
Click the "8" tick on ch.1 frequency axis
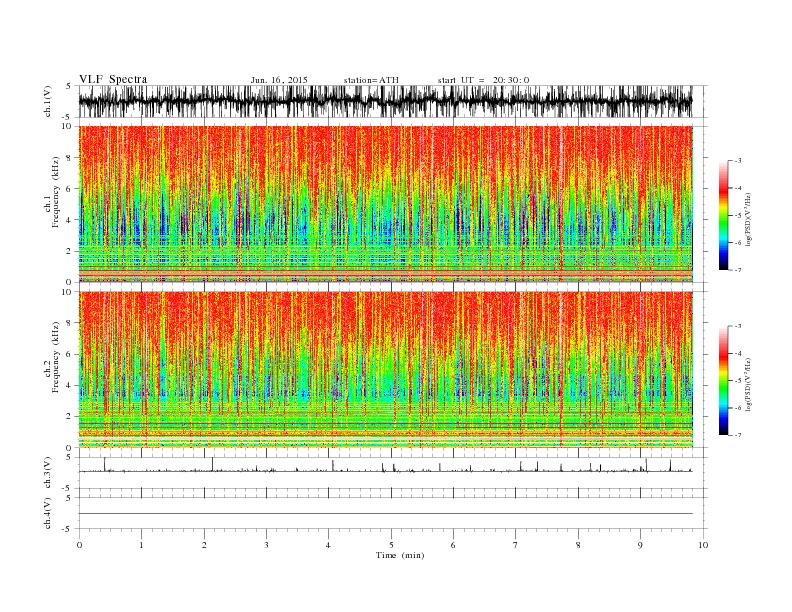70,158
